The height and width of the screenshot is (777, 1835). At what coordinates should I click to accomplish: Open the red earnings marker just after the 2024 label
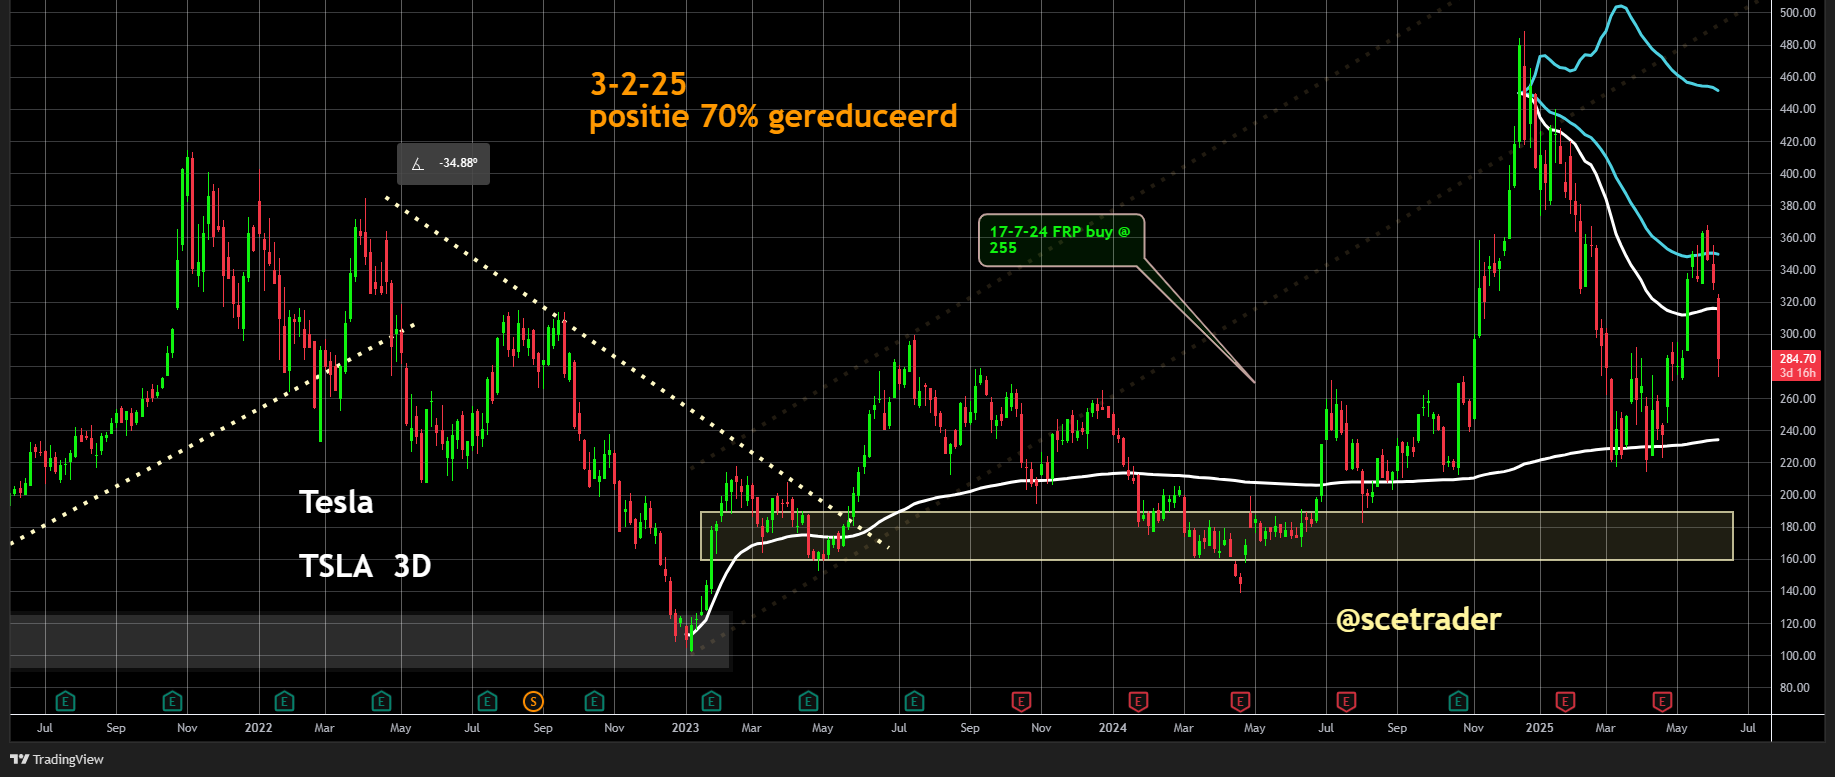[x=1138, y=701]
